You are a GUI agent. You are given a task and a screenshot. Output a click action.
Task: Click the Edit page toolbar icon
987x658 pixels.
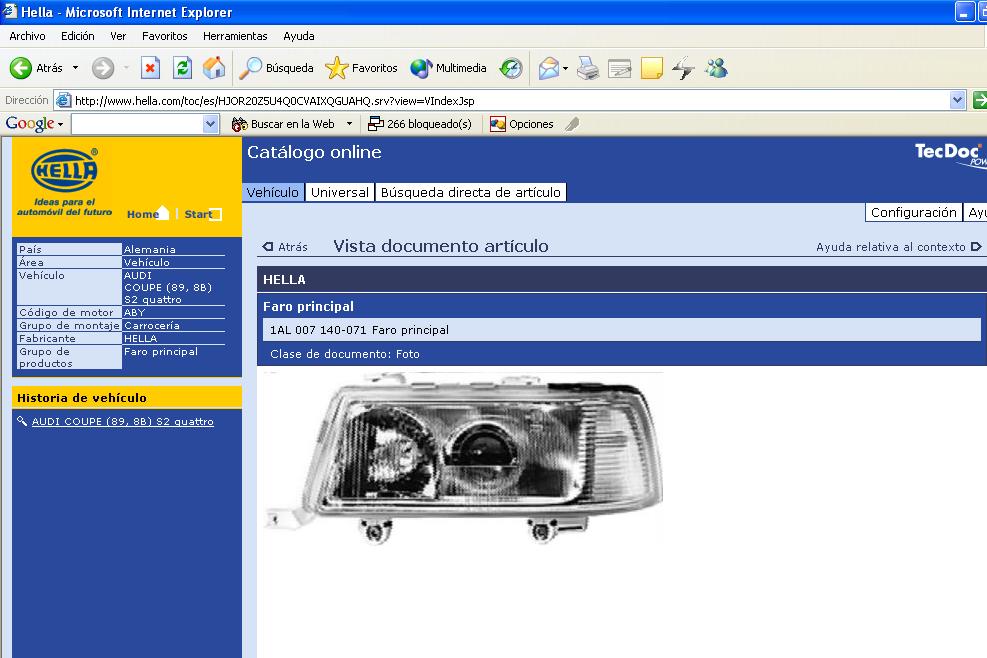pos(619,68)
